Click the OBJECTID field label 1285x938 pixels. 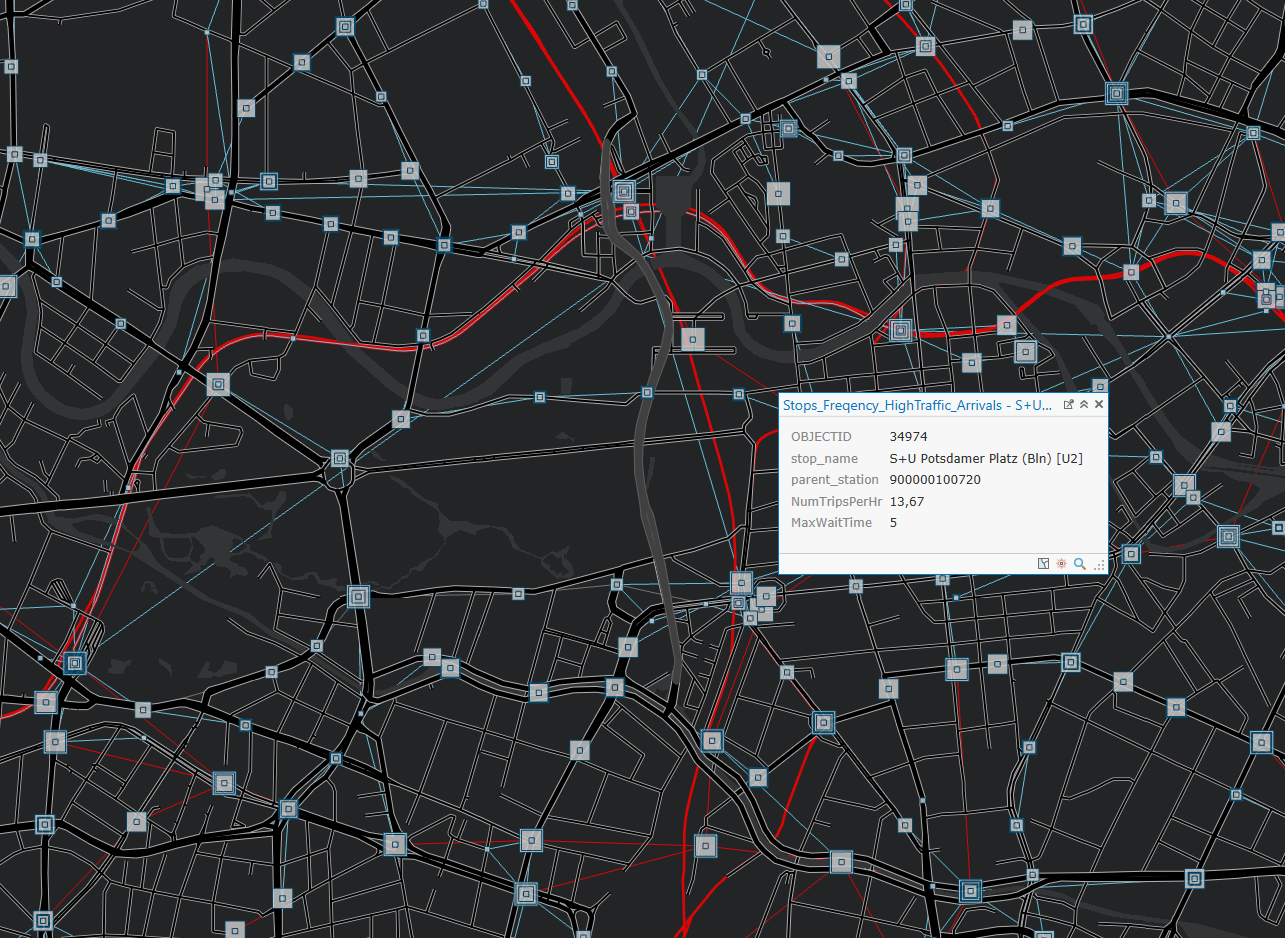click(x=821, y=437)
